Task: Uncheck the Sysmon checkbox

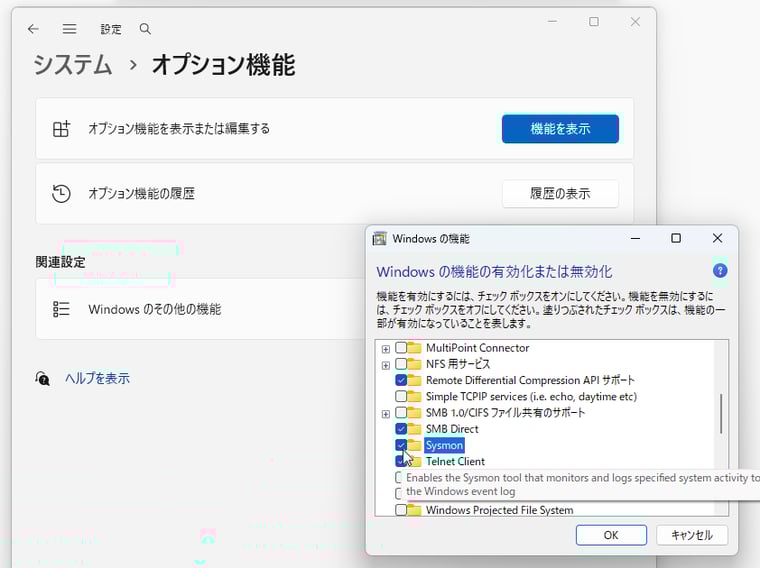Action: (x=401, y=445)
